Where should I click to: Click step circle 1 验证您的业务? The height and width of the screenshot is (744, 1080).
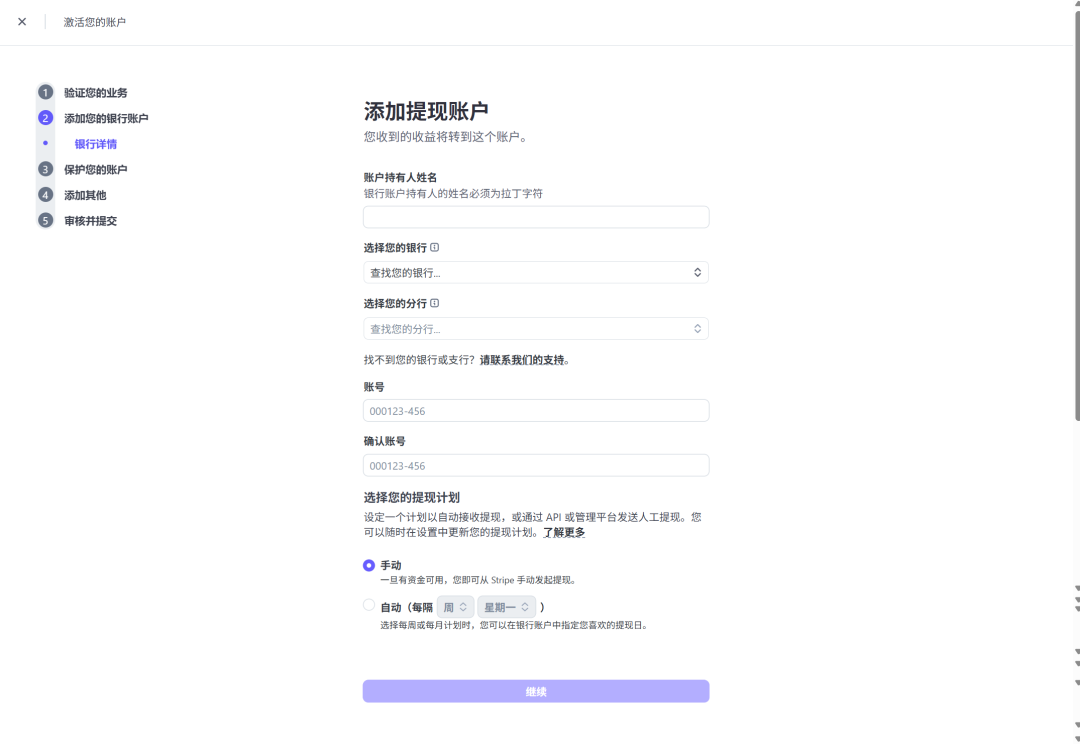pyautogui.click(x=45, y=92)
